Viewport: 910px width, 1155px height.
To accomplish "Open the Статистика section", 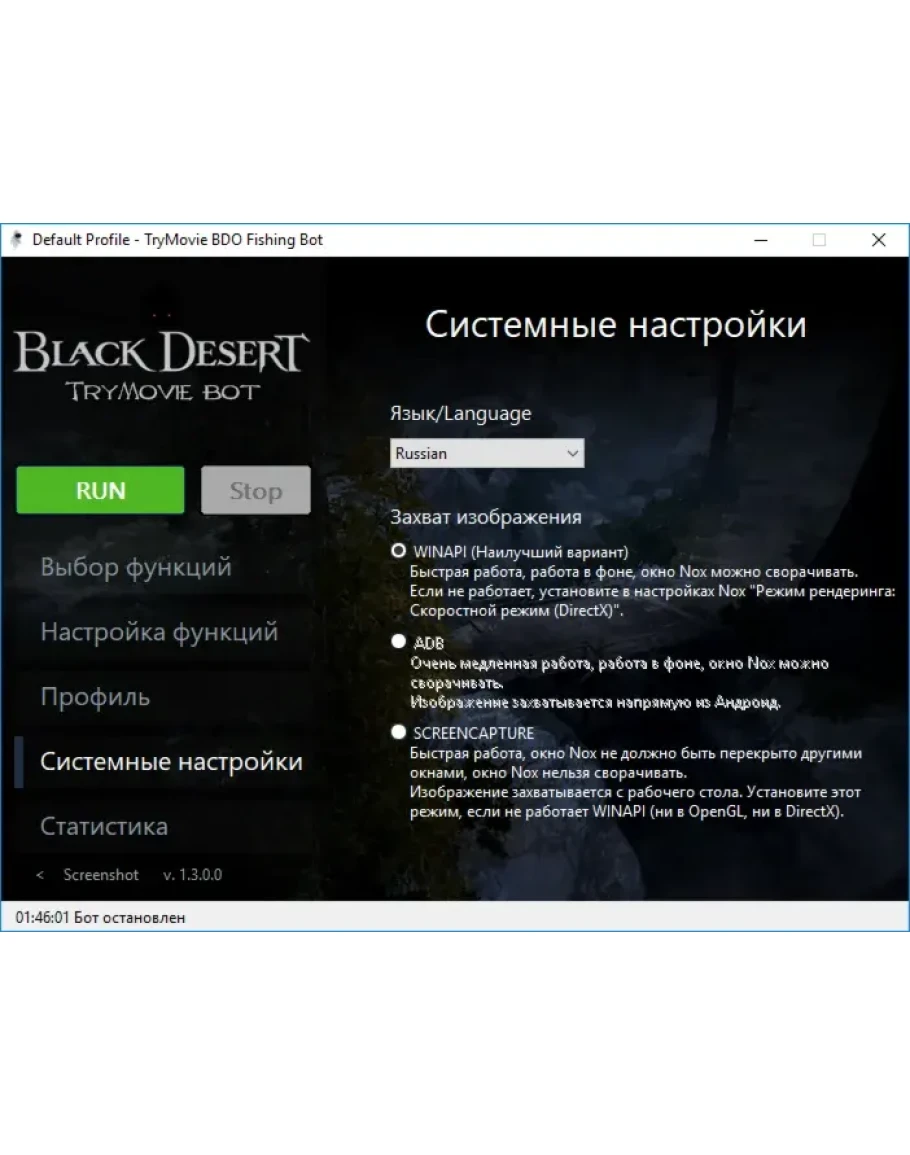I will pyautogui.click(x=104, y=827).
